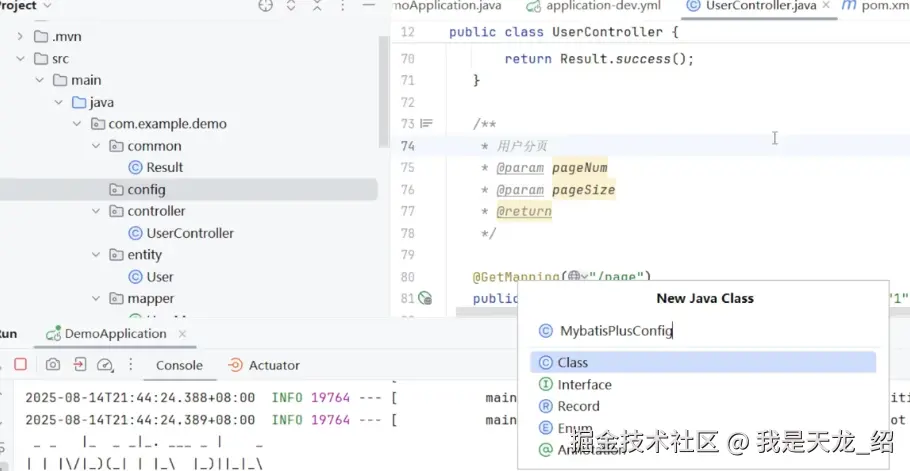The height and width of the screenshot is (471, 910).
Task: Collapse the mapper package
Action: (96, 299)
